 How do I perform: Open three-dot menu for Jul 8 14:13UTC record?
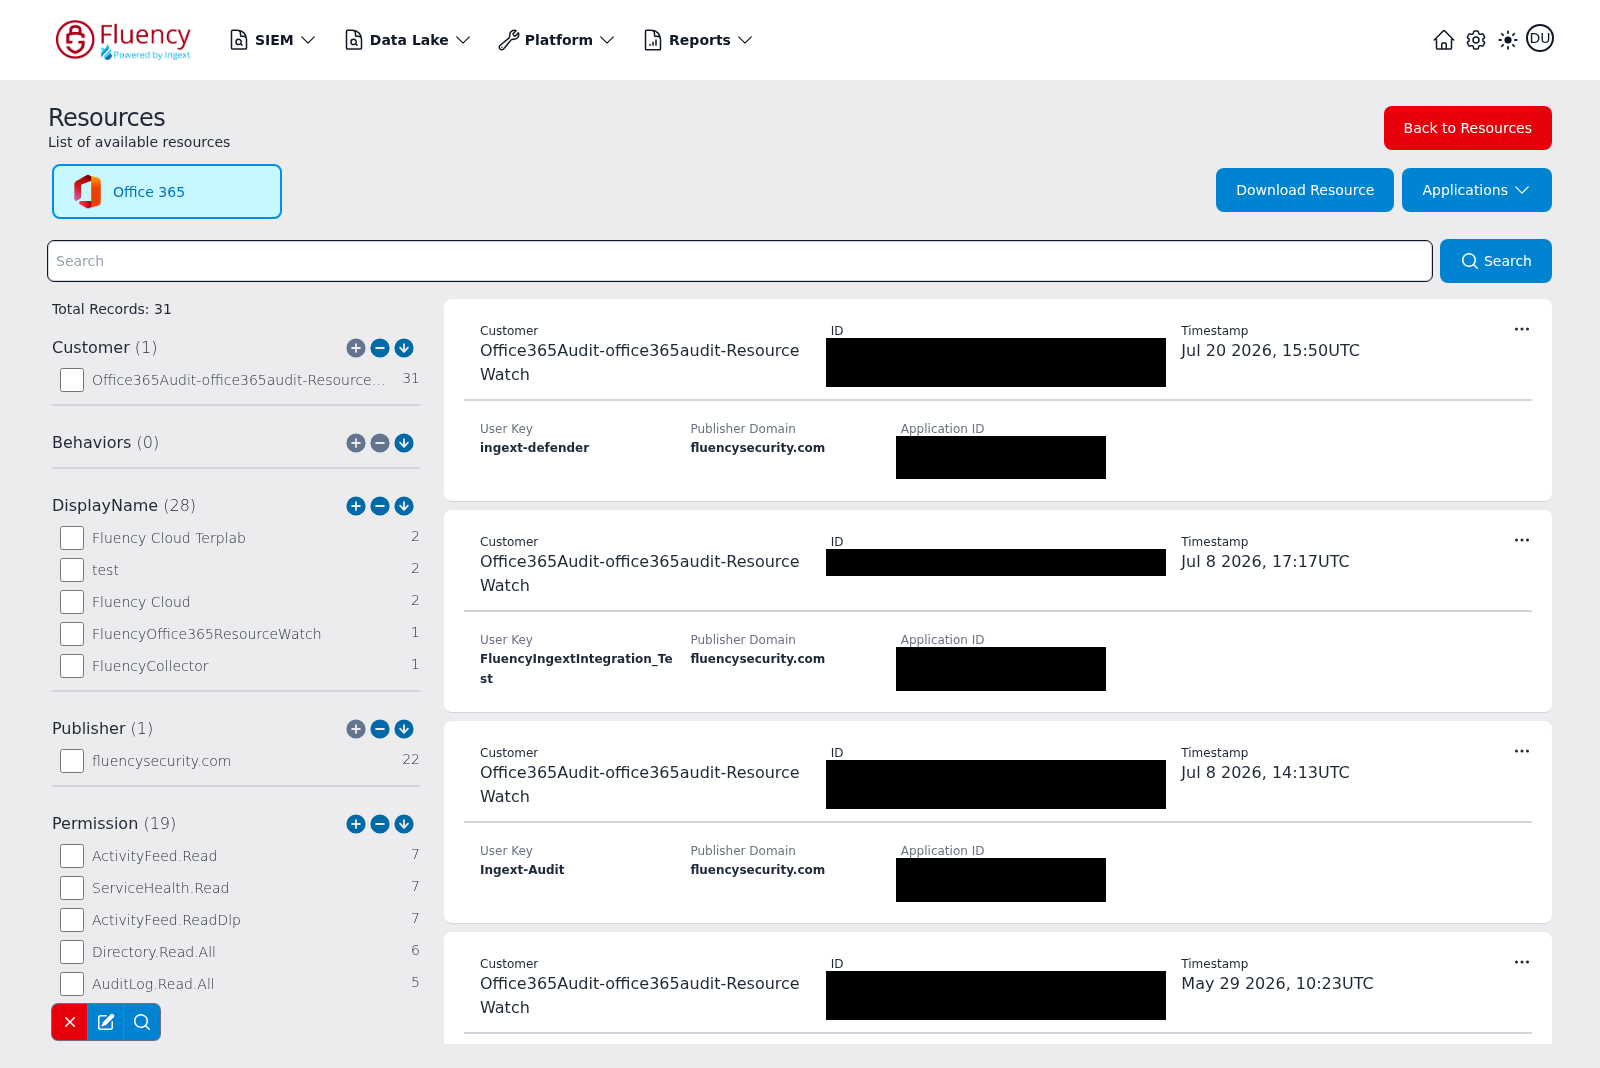(x=1522, y=751)
